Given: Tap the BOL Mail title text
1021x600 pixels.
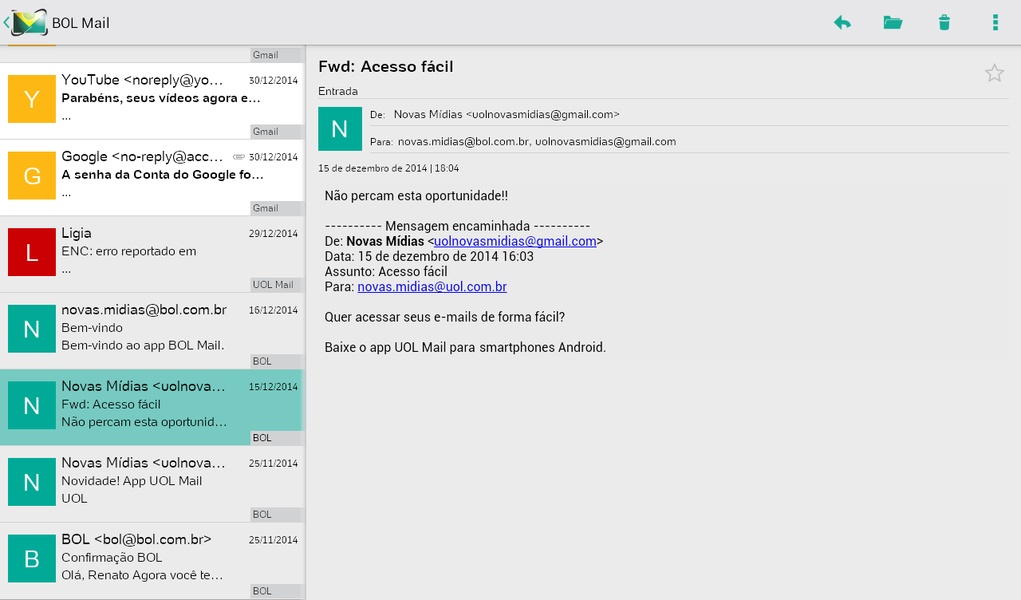Looking at the screenshot, I should (81, 23).
